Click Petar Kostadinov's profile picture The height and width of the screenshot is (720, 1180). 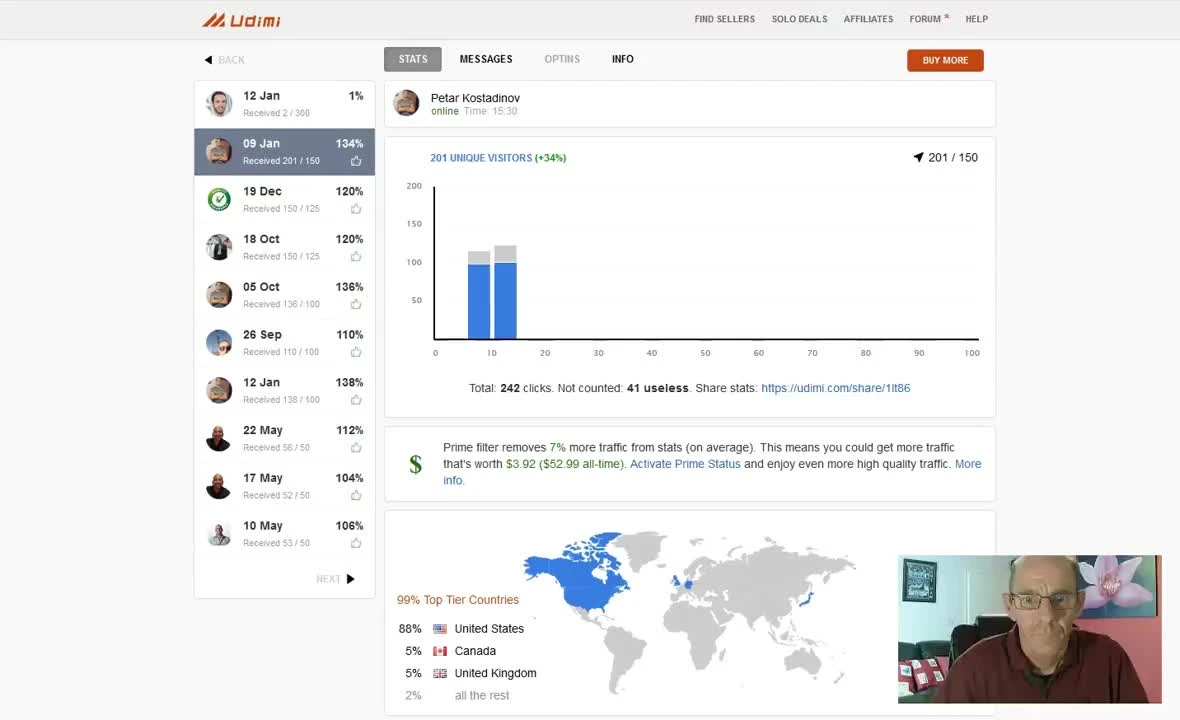click(x=406, y=103)
